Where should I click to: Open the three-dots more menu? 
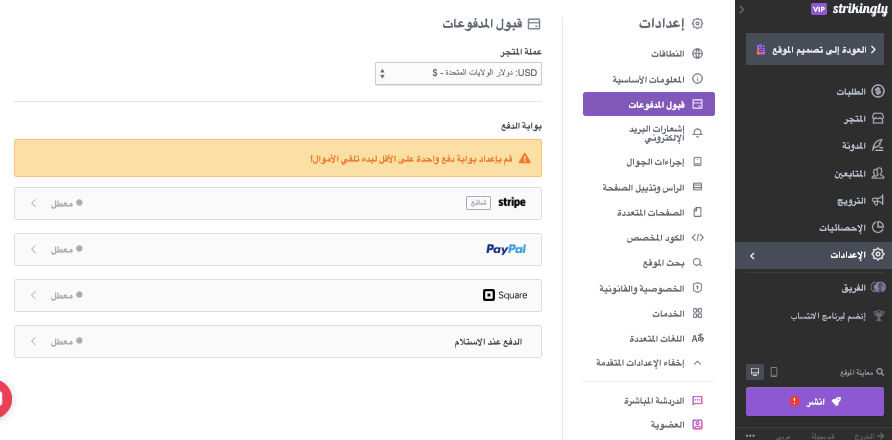[x=751, y=435]
